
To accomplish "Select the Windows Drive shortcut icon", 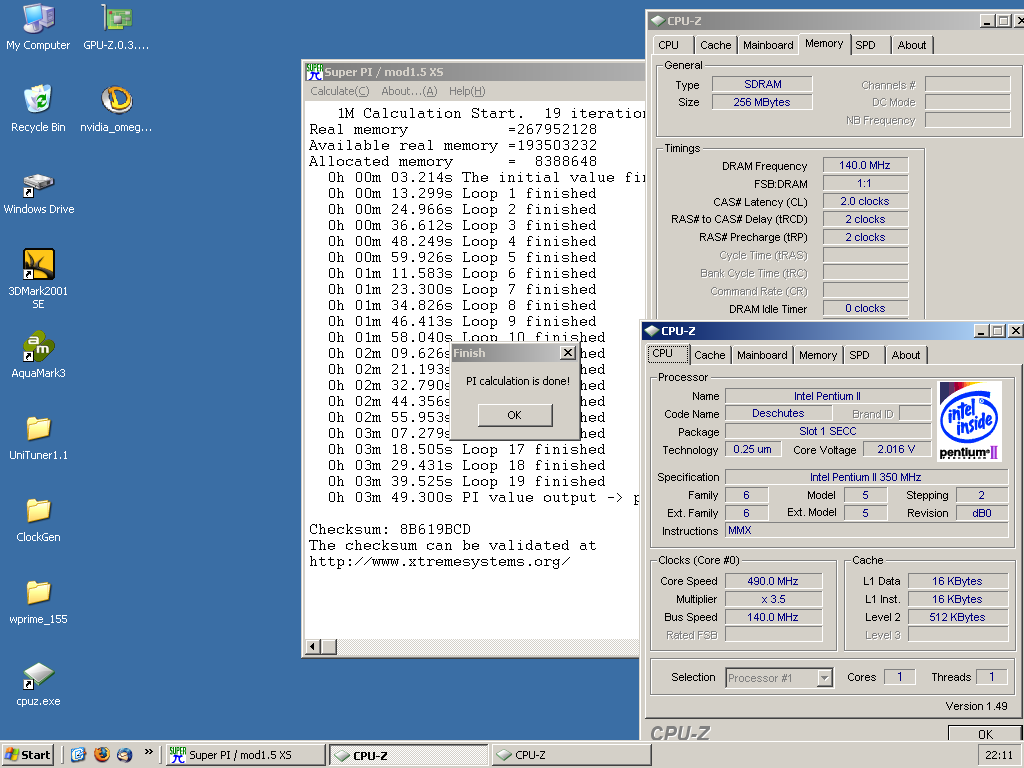I will (39, 193).
